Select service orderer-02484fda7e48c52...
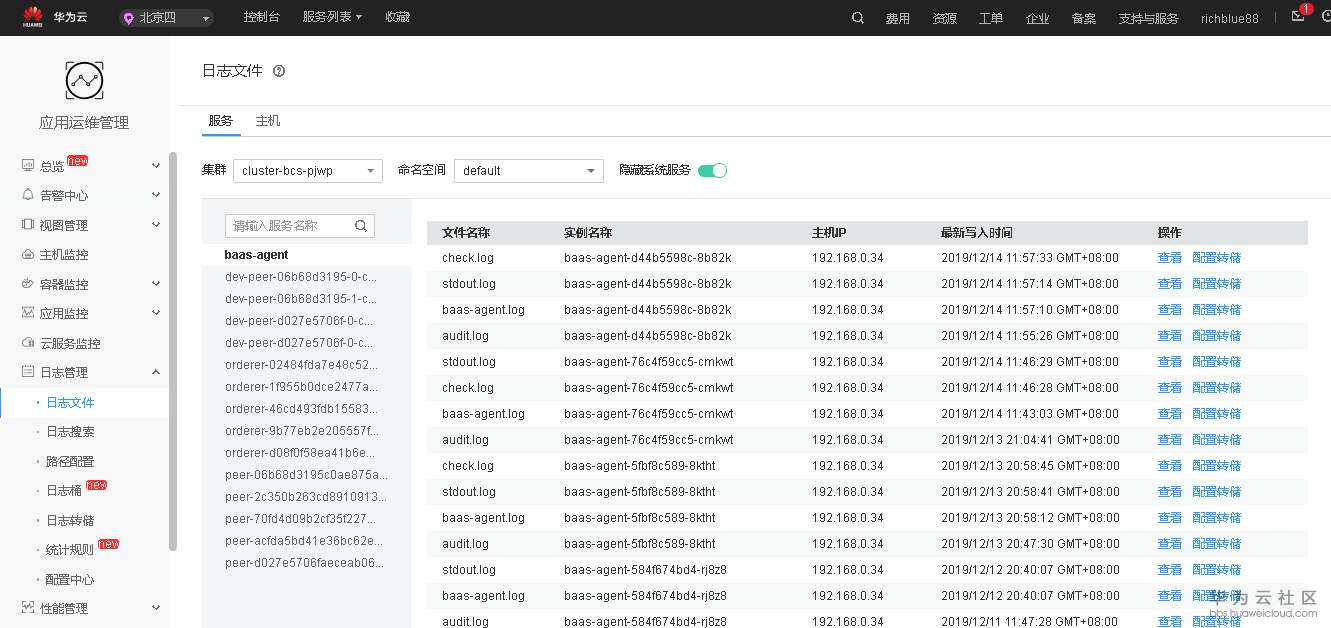Image resolution: width=1331 pixels, height=628 pixels. click(x=302, y=365)
